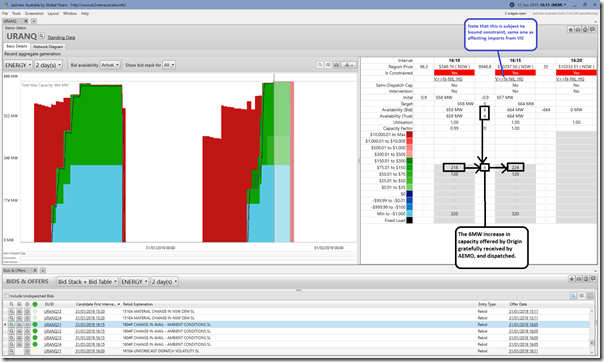The height and width of the screenshot is (362, 604).
Task: Sort by the Candidate First Interval column header
Action: (x=97, y=304)
